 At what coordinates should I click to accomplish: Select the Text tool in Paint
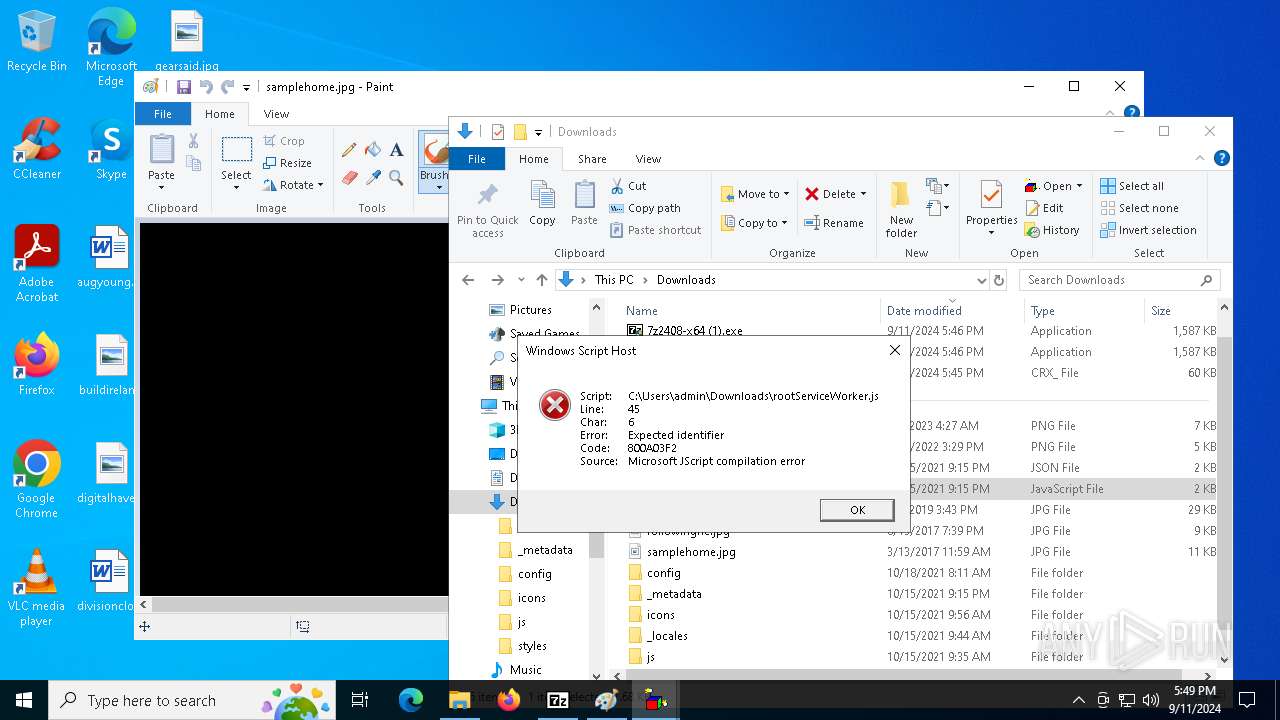pyautogui.click(x=396, y=150)
